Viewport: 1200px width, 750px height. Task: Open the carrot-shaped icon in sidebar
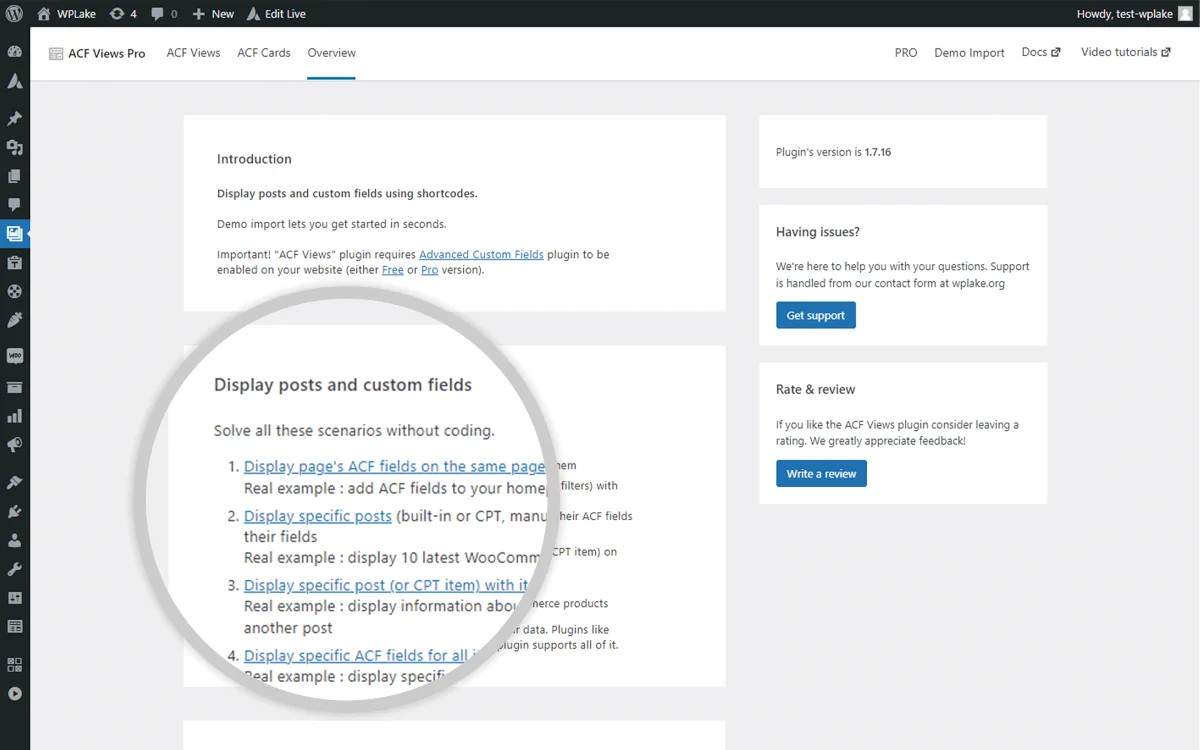15,321
